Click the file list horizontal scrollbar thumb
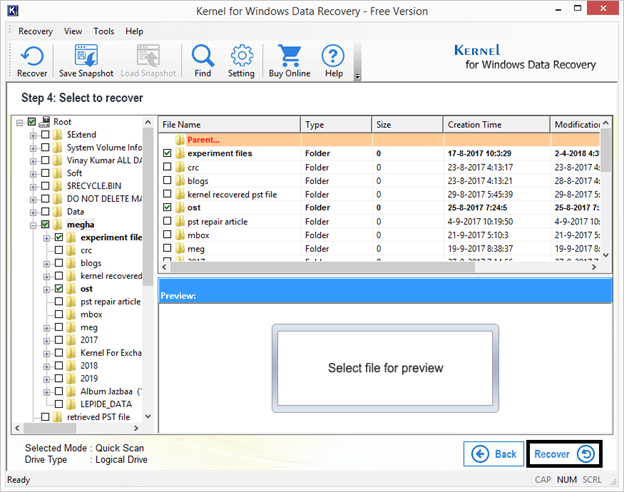Screen dimensions: 624x492 tap(322, 267)
